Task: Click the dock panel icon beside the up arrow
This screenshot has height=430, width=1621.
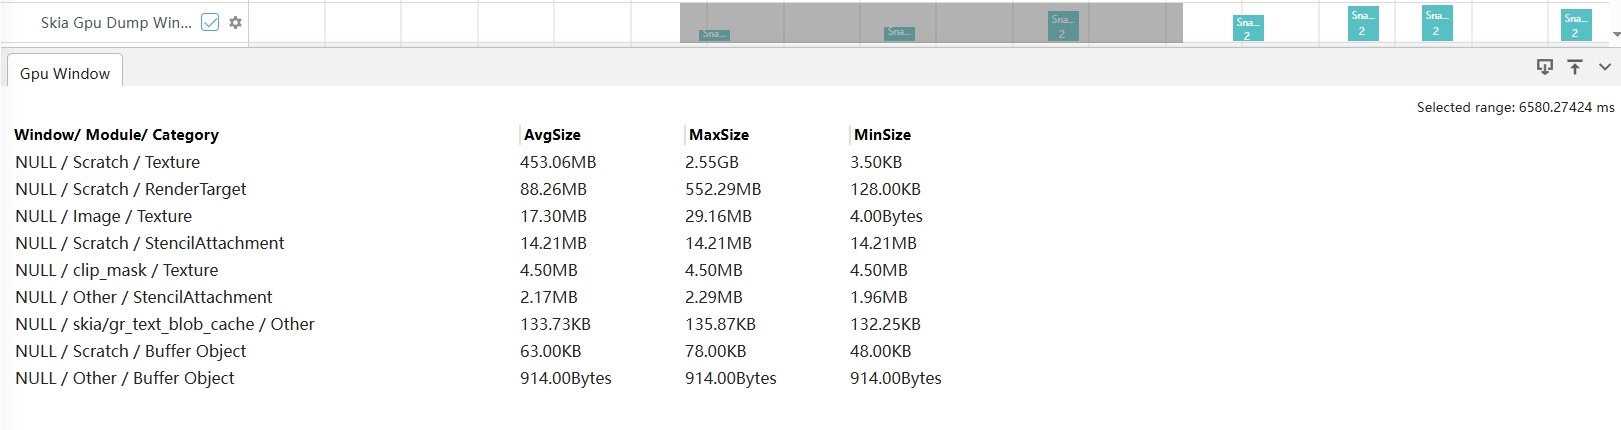Action: (x=1544, y=67)
